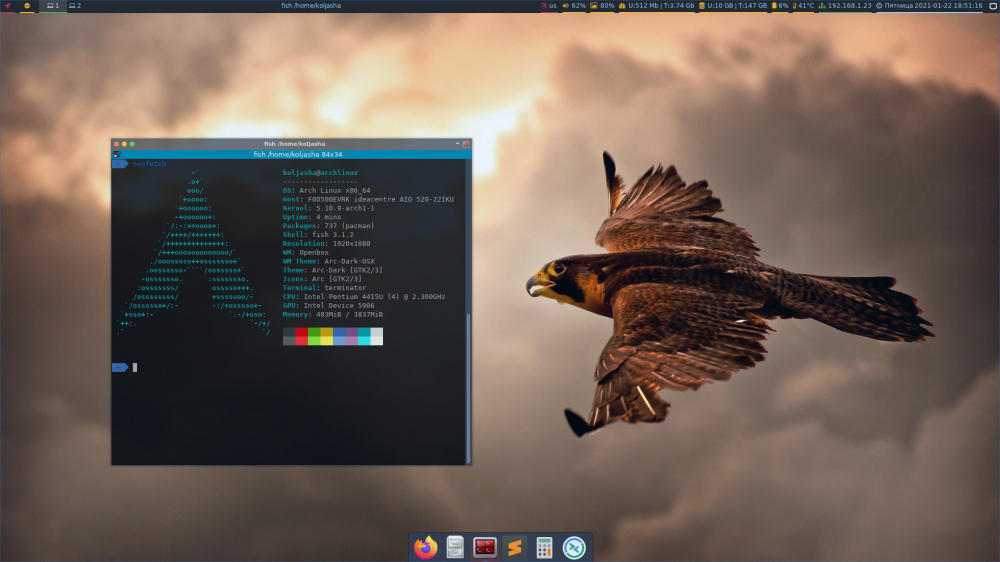Click the us keyboard layout indicator

pos(548,6)
